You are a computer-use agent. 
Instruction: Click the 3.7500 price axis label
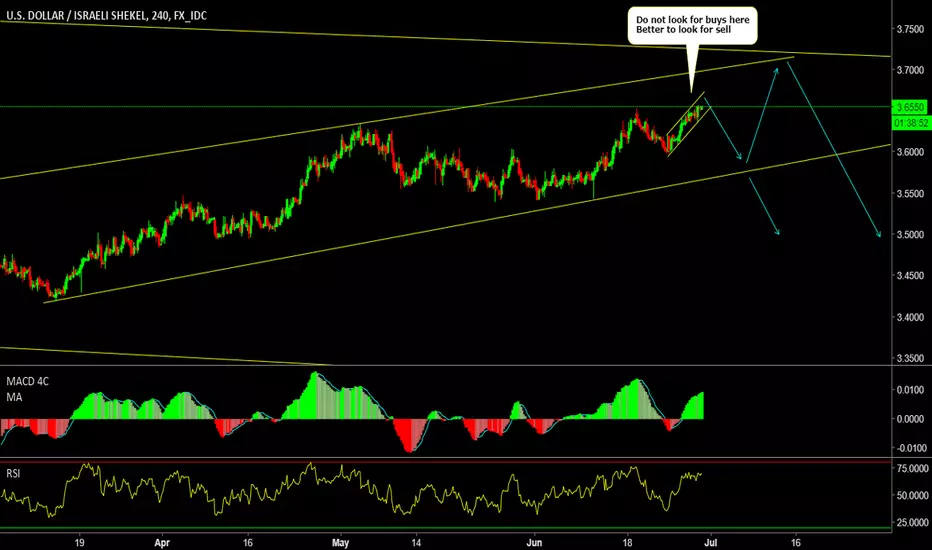point(910,29)
